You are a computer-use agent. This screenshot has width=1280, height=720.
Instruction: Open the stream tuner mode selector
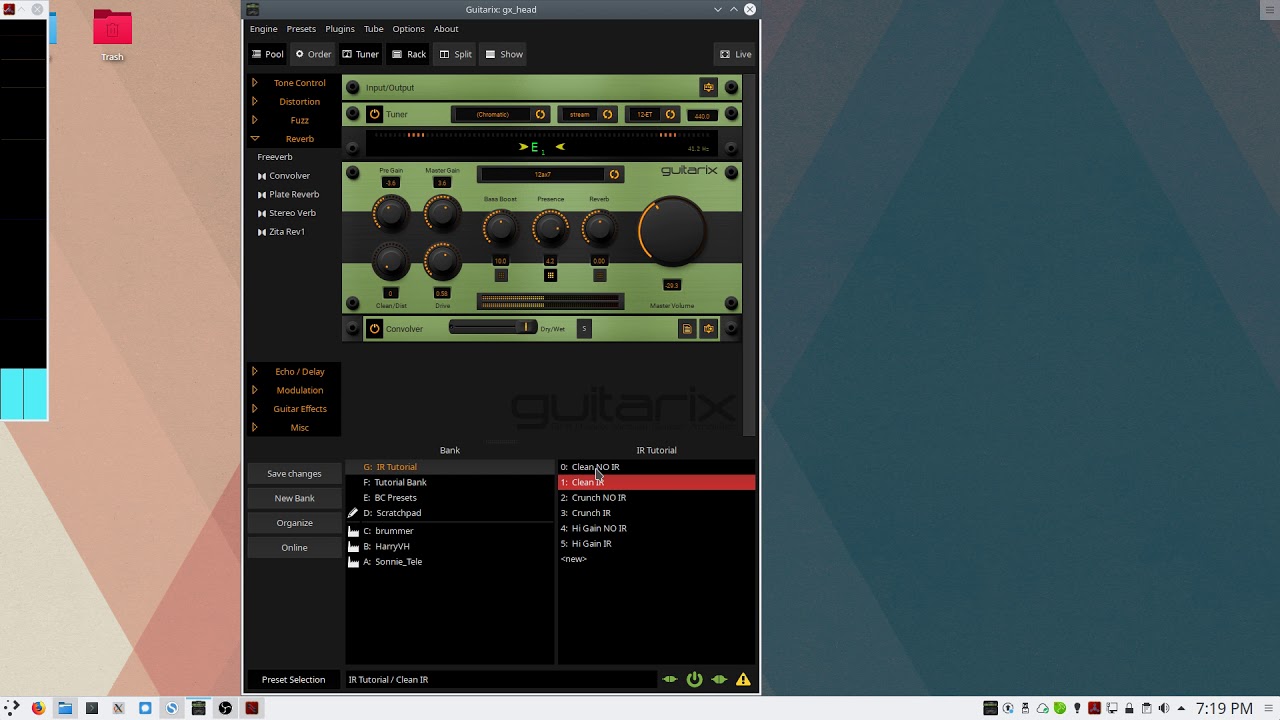click(587, 114)
